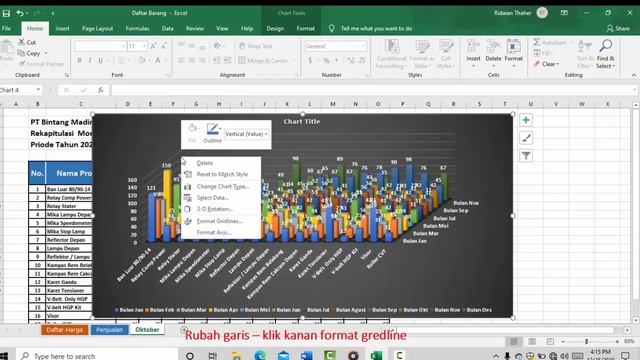Image resolution: width=640 pixels, height=360 pixels.
Task: Click the zoom in plus button
Action: tap(617, 341)
